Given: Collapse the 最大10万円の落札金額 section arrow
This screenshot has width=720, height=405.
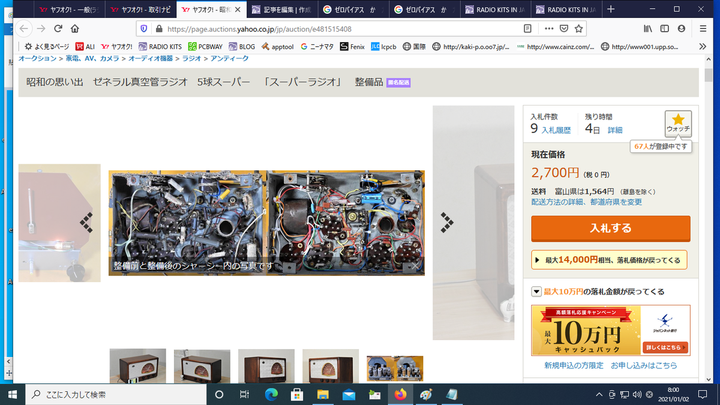Looking at the screenshot, I should tap(537, 291).
